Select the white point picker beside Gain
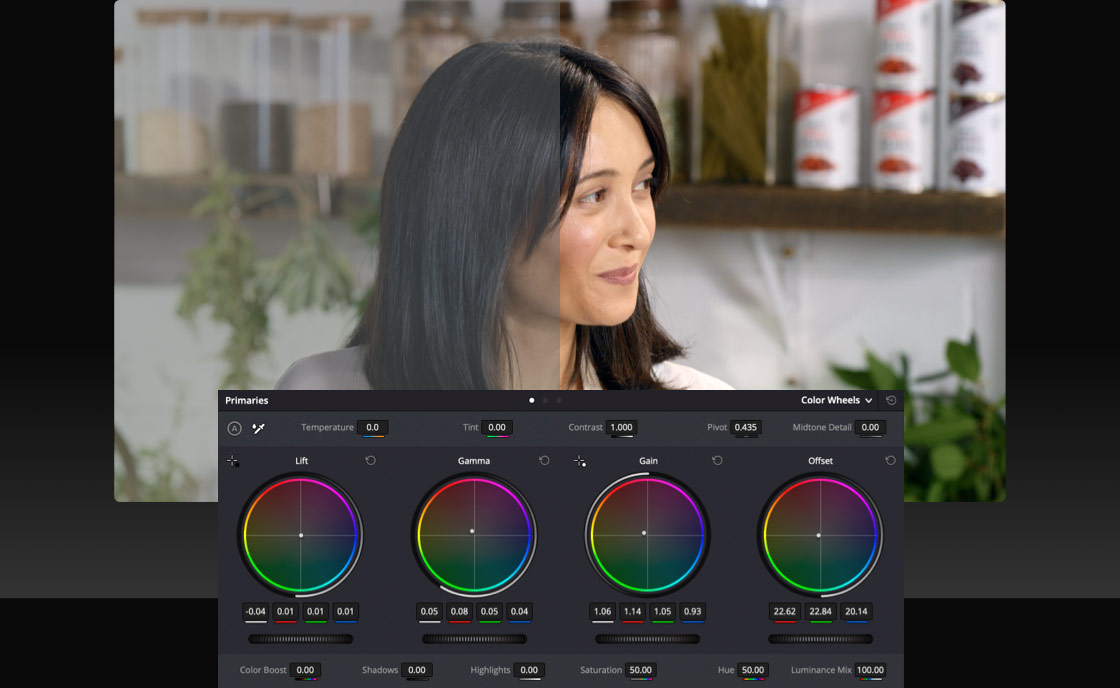 (x=577, y=461)
